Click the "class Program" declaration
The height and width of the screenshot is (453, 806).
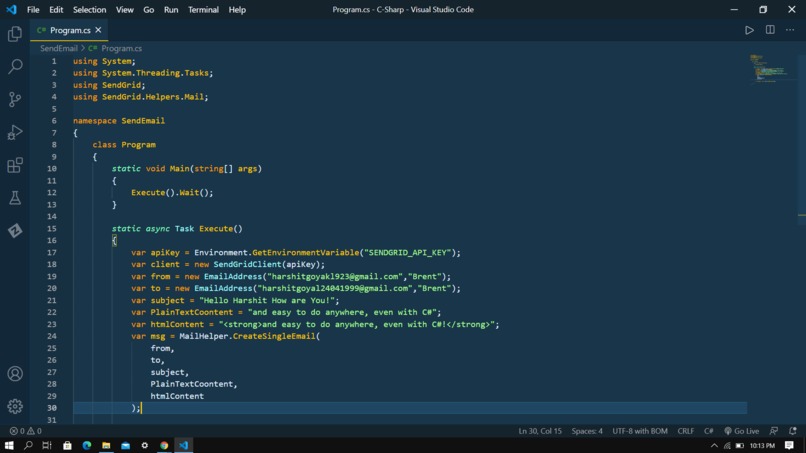pyautogui.click(x=124, y=144)
